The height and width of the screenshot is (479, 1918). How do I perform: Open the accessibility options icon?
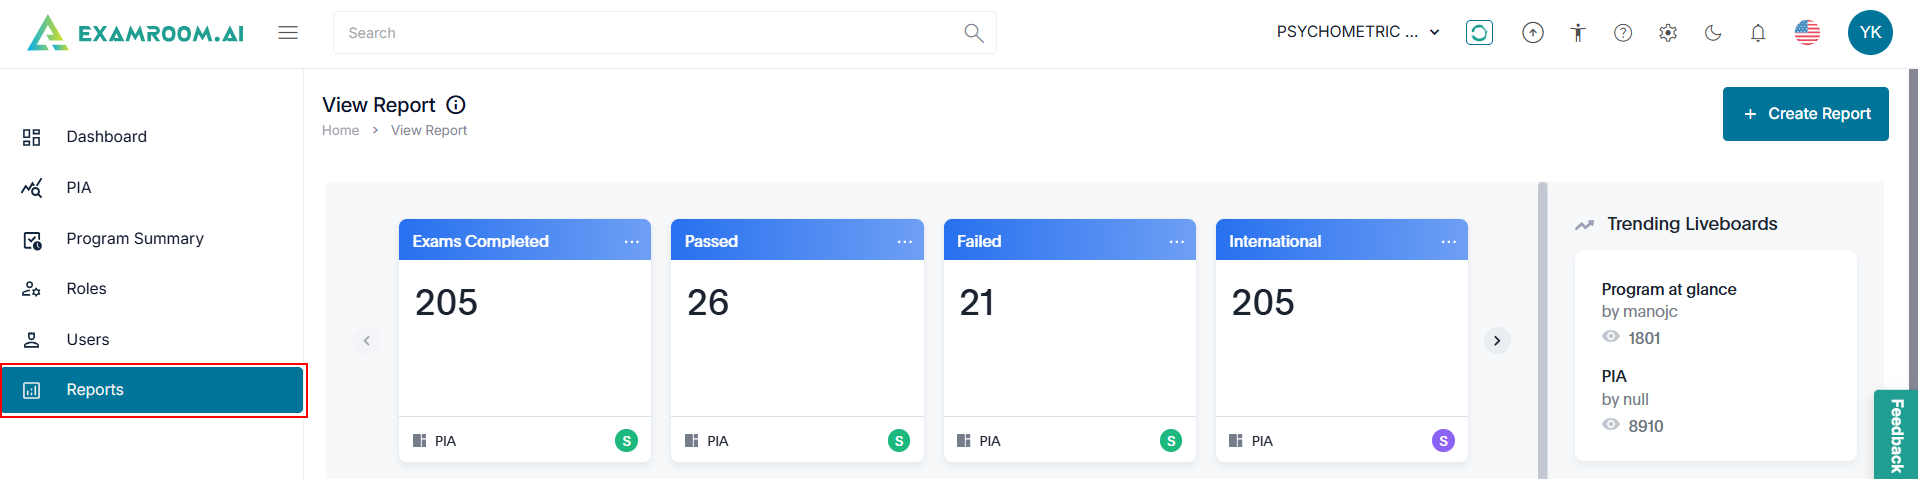(1578, 33)
